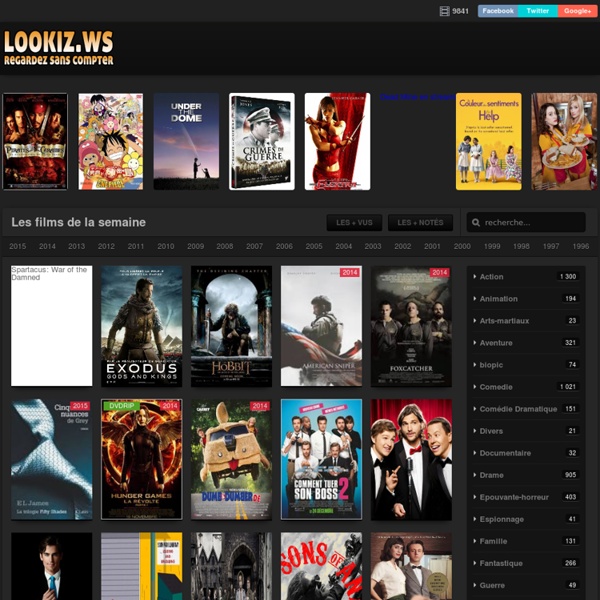Open Spartacus: War of the Damned tile

(52, 326)
